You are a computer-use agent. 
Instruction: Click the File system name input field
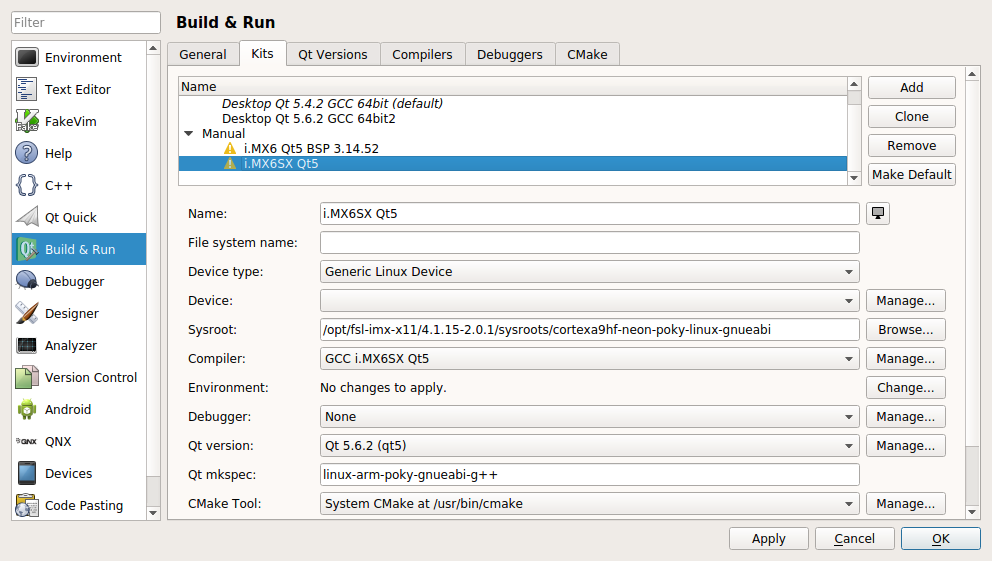pos(589,242)
